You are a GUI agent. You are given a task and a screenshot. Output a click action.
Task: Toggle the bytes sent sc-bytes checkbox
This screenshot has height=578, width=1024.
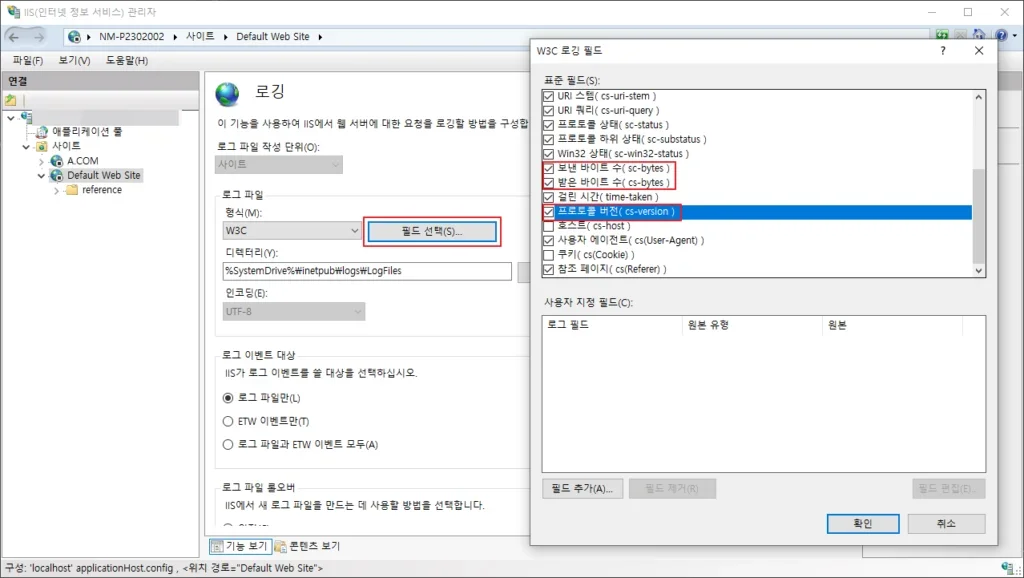[549, 168]
